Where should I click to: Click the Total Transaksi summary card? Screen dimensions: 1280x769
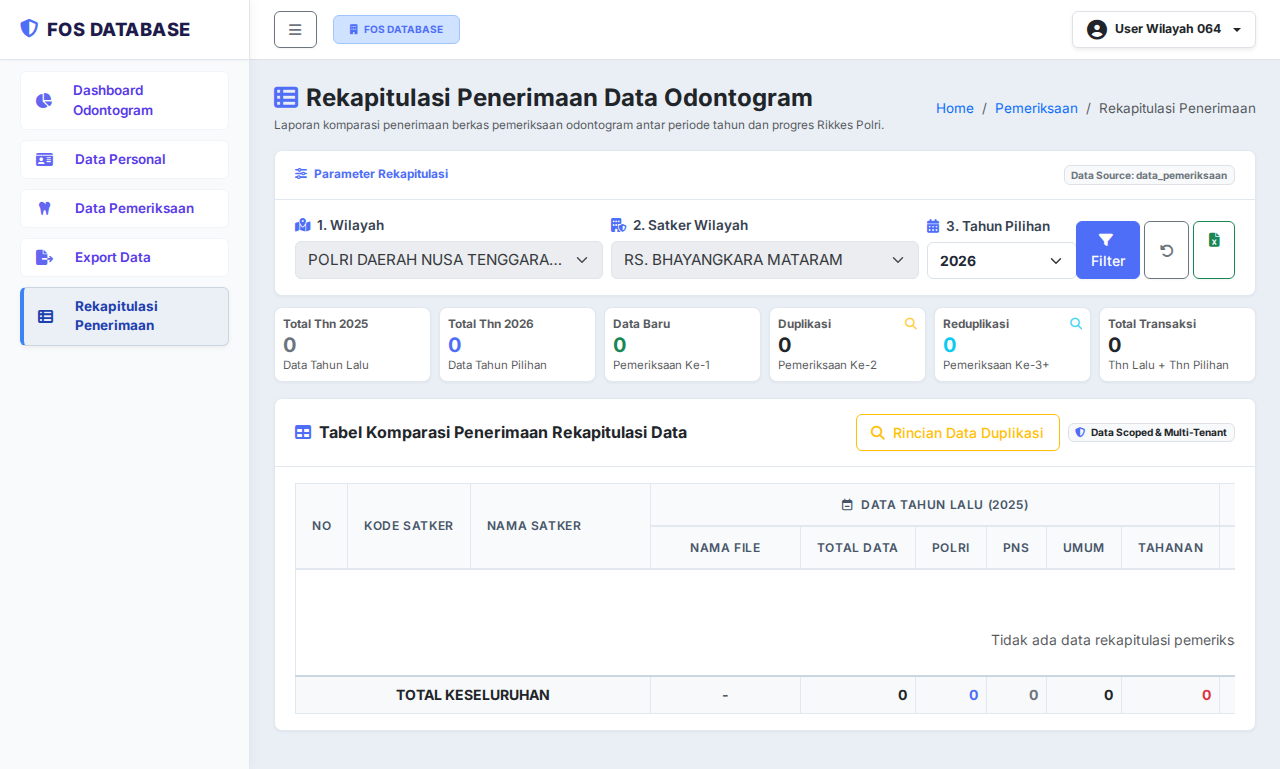1177,344
